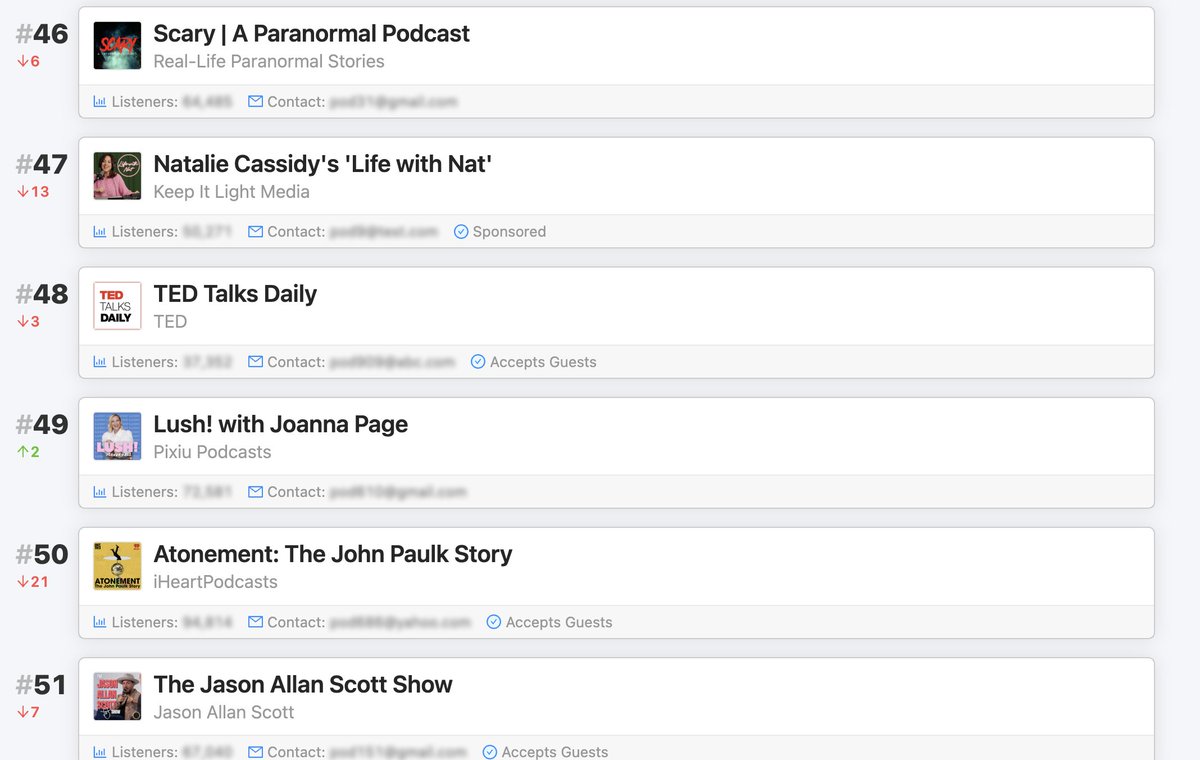This screenshot has height=760, width=1200.
Task: Open Lush! with Joanna Page cover image
Action: point(117,436)
